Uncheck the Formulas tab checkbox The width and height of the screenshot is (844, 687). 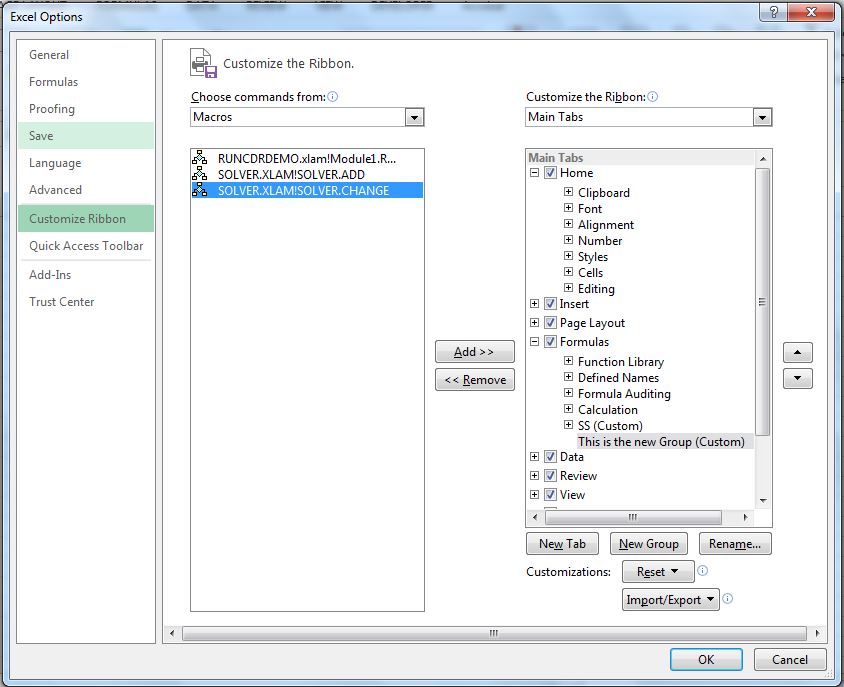[550, 341]
